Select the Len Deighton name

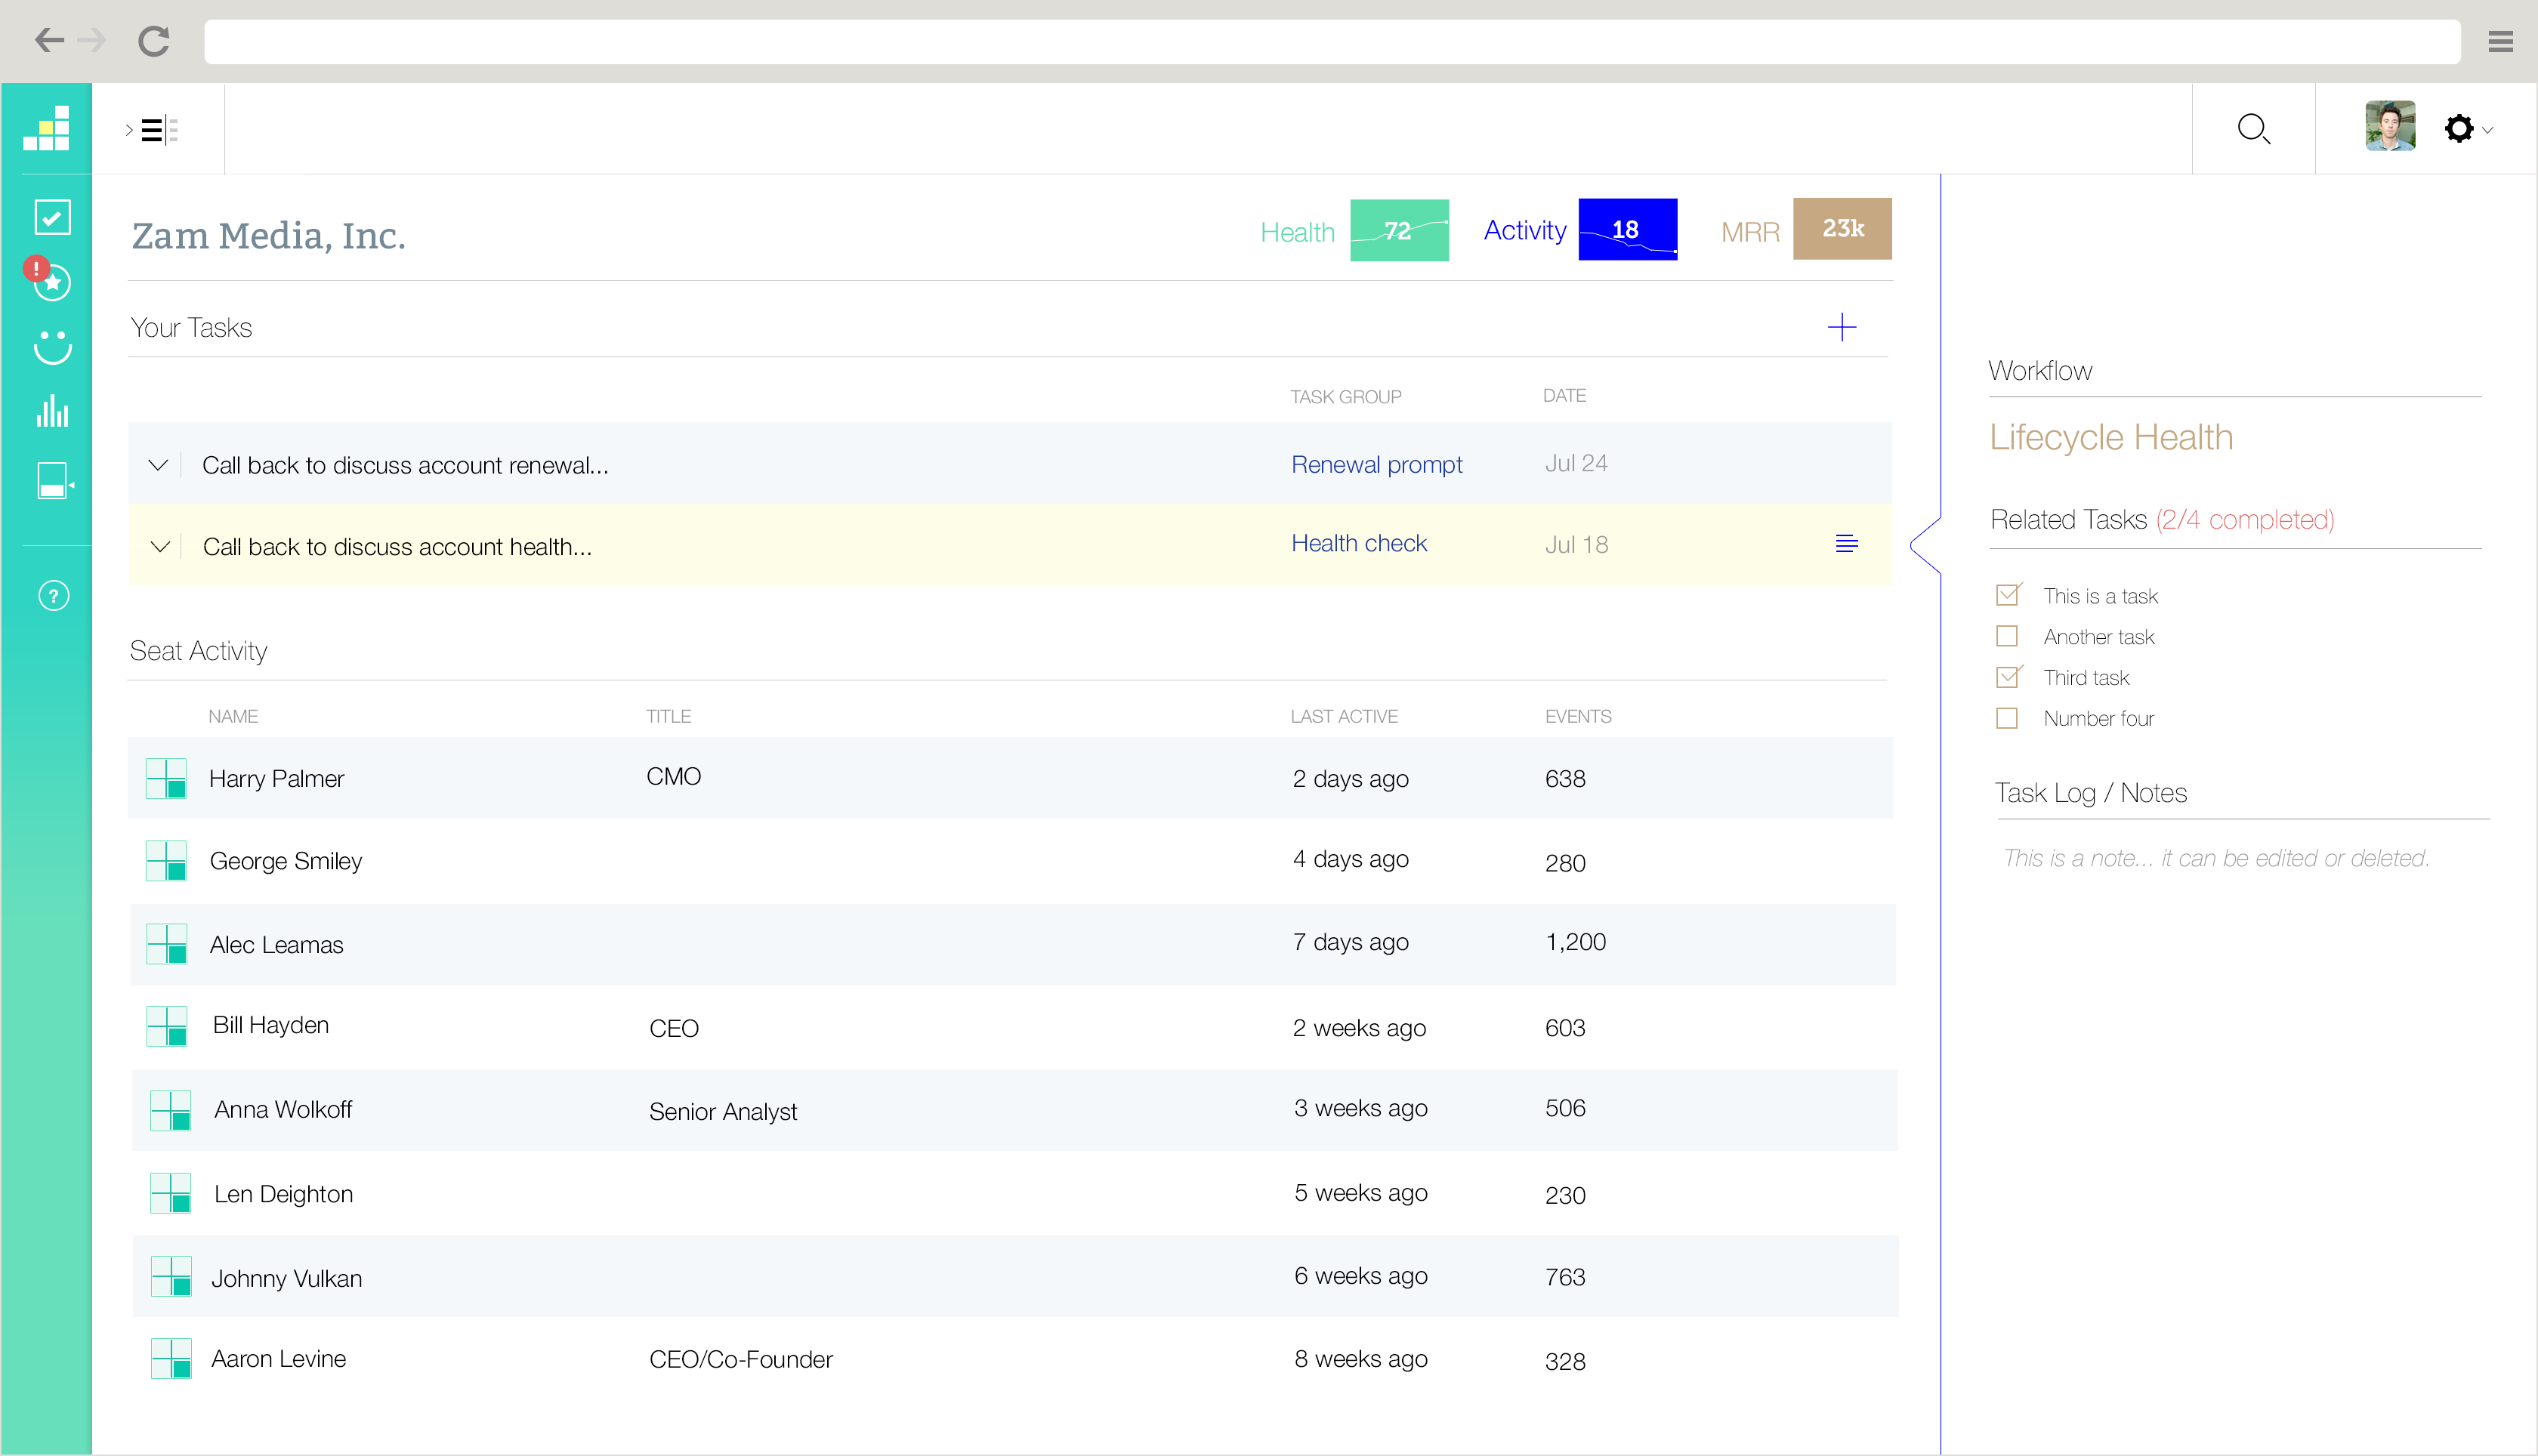(x=283, y=1194)
